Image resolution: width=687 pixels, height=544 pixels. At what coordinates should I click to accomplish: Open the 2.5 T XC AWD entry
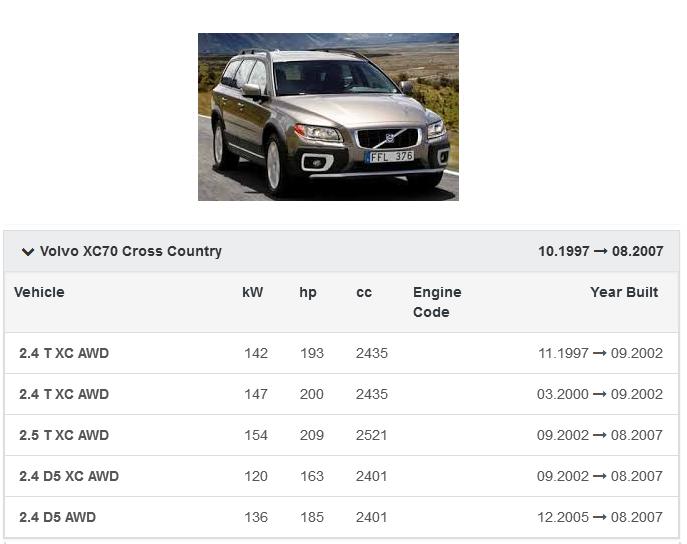[x=64, y=435]
